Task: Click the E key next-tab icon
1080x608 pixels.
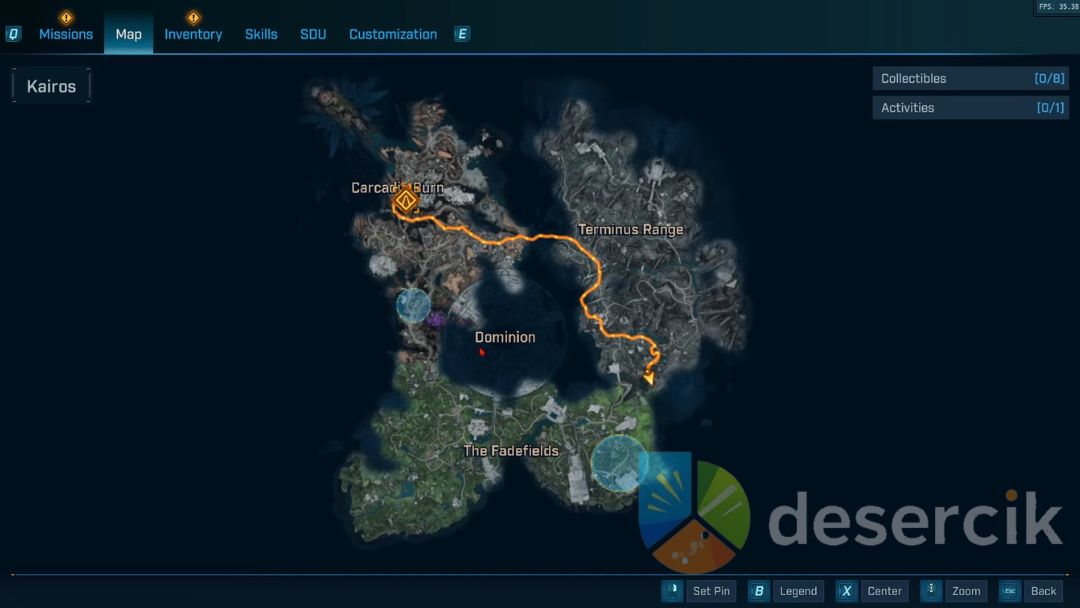Action: click(462, 34)
